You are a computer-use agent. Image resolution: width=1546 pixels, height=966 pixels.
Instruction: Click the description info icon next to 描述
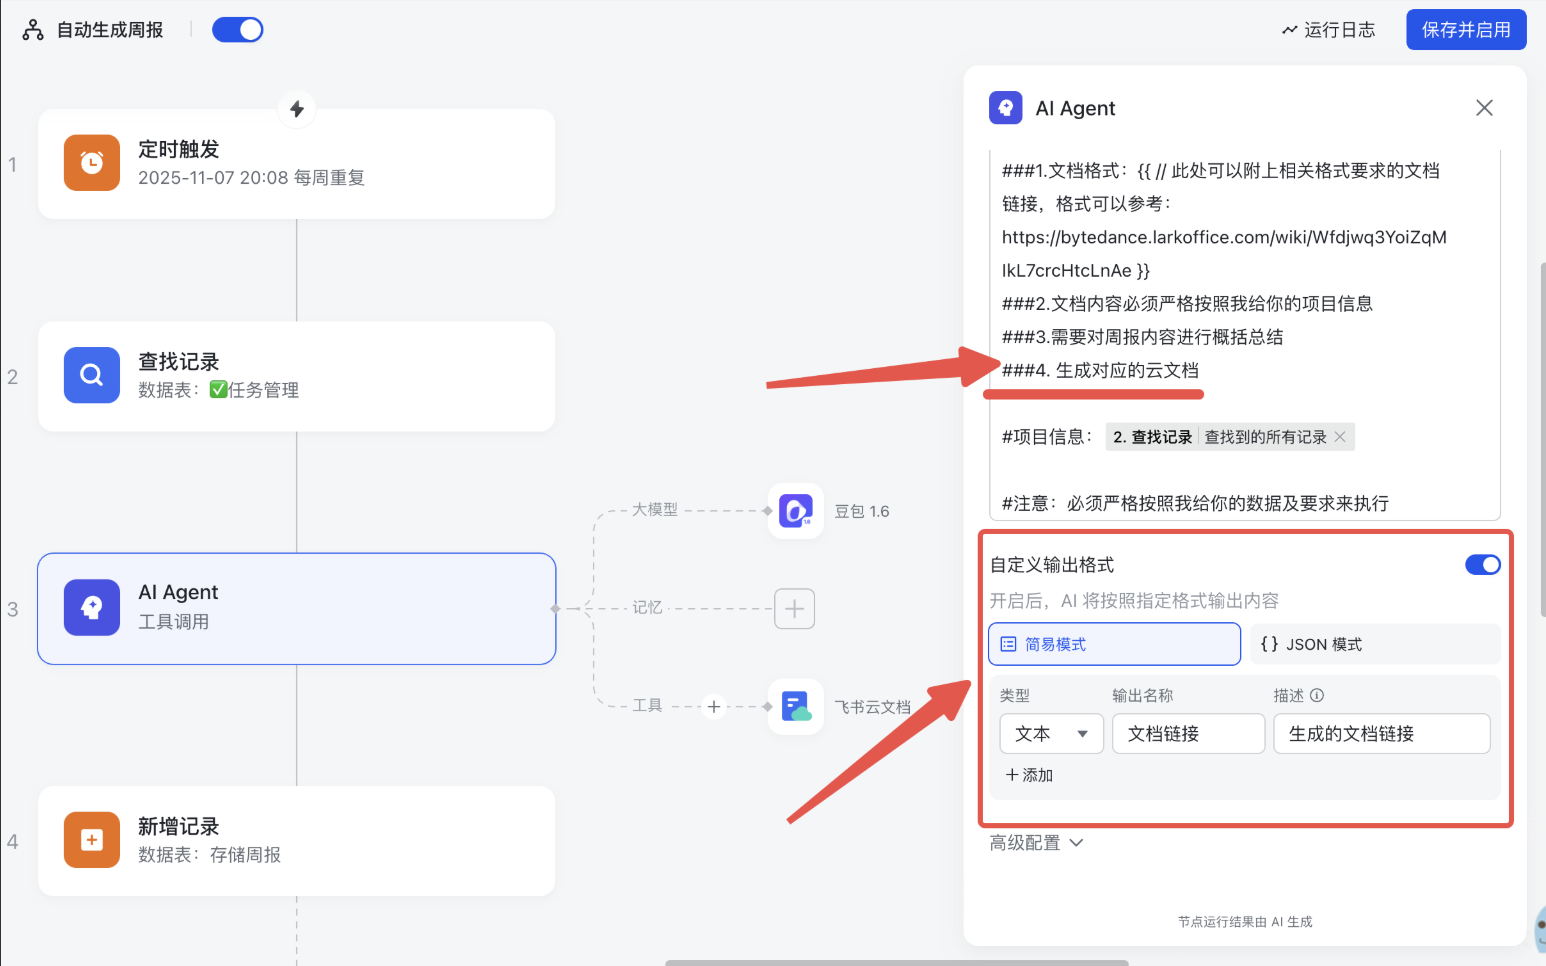click(1317, 695)
